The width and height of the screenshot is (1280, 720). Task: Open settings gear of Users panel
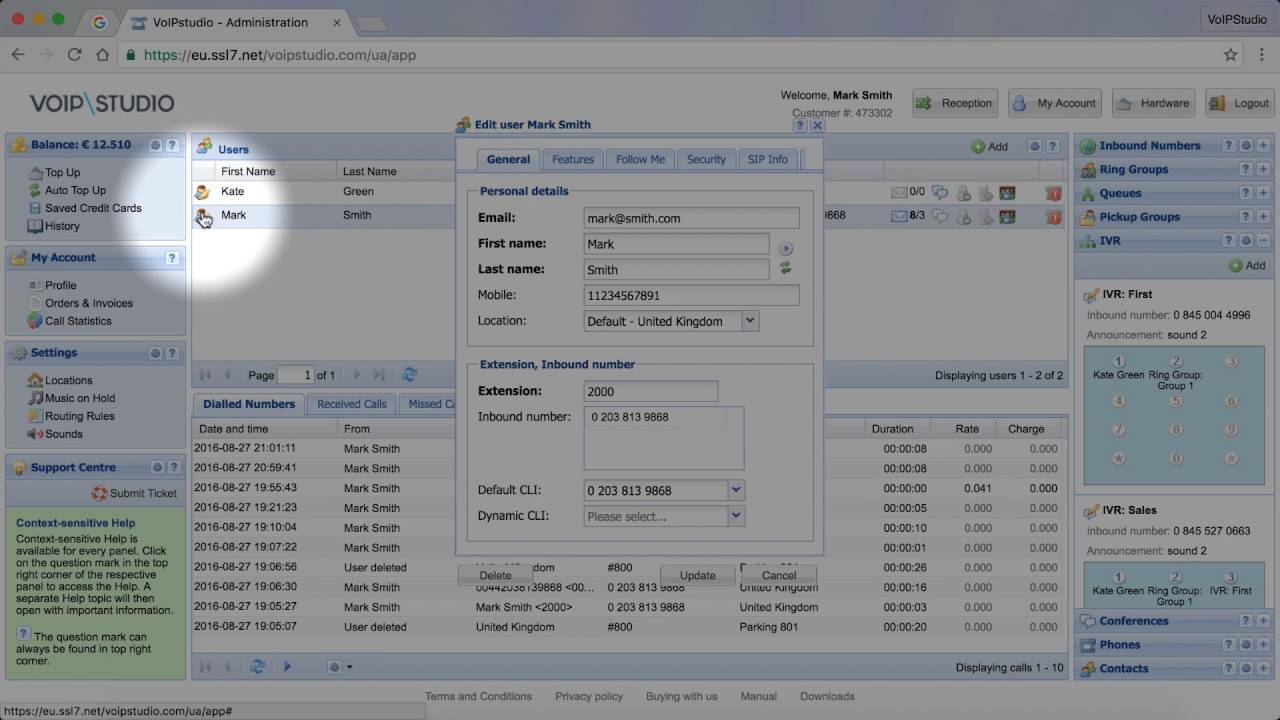click(1037, 146)
